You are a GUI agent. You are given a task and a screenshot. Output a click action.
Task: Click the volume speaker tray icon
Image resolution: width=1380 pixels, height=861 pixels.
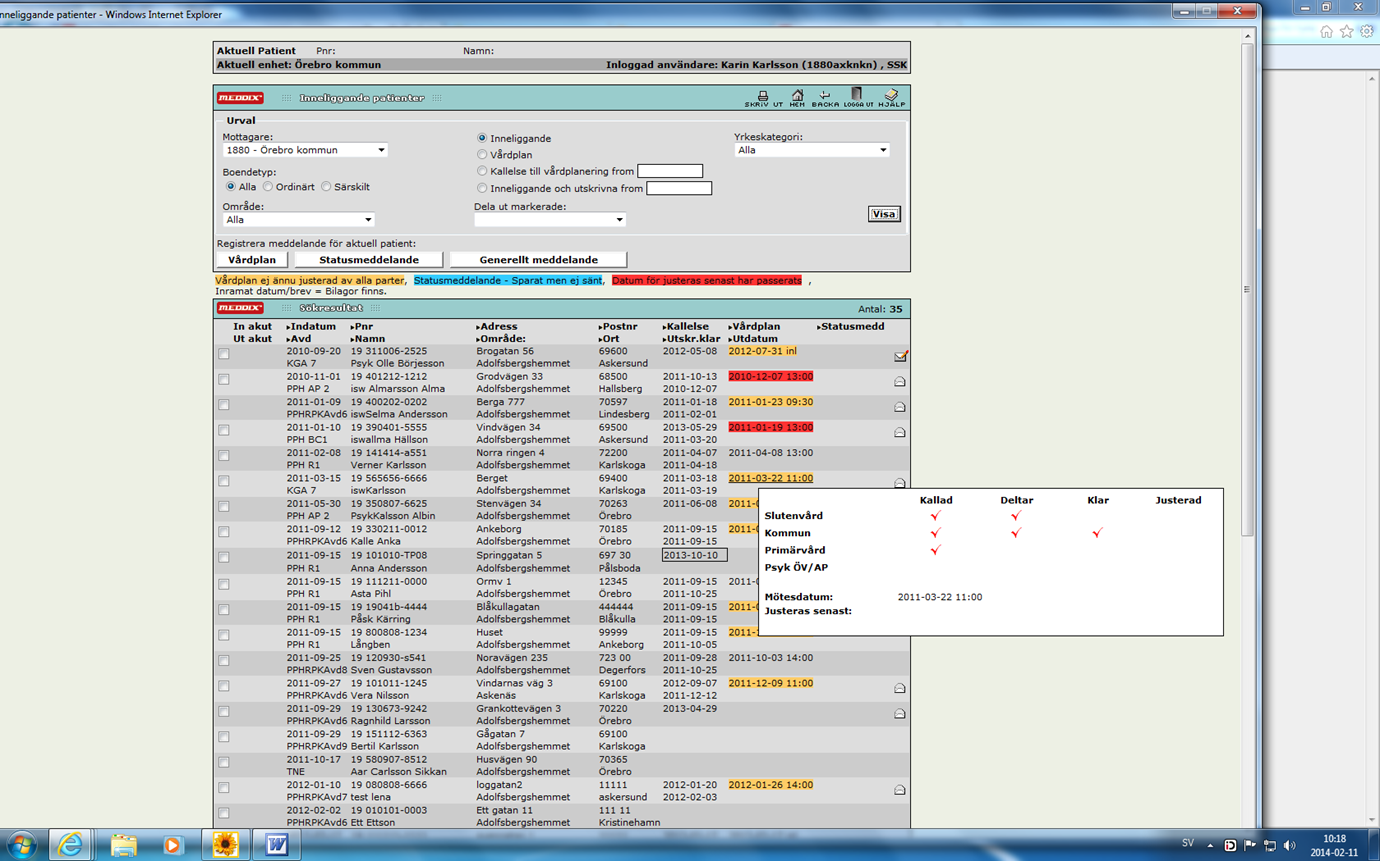[1289, 845]
